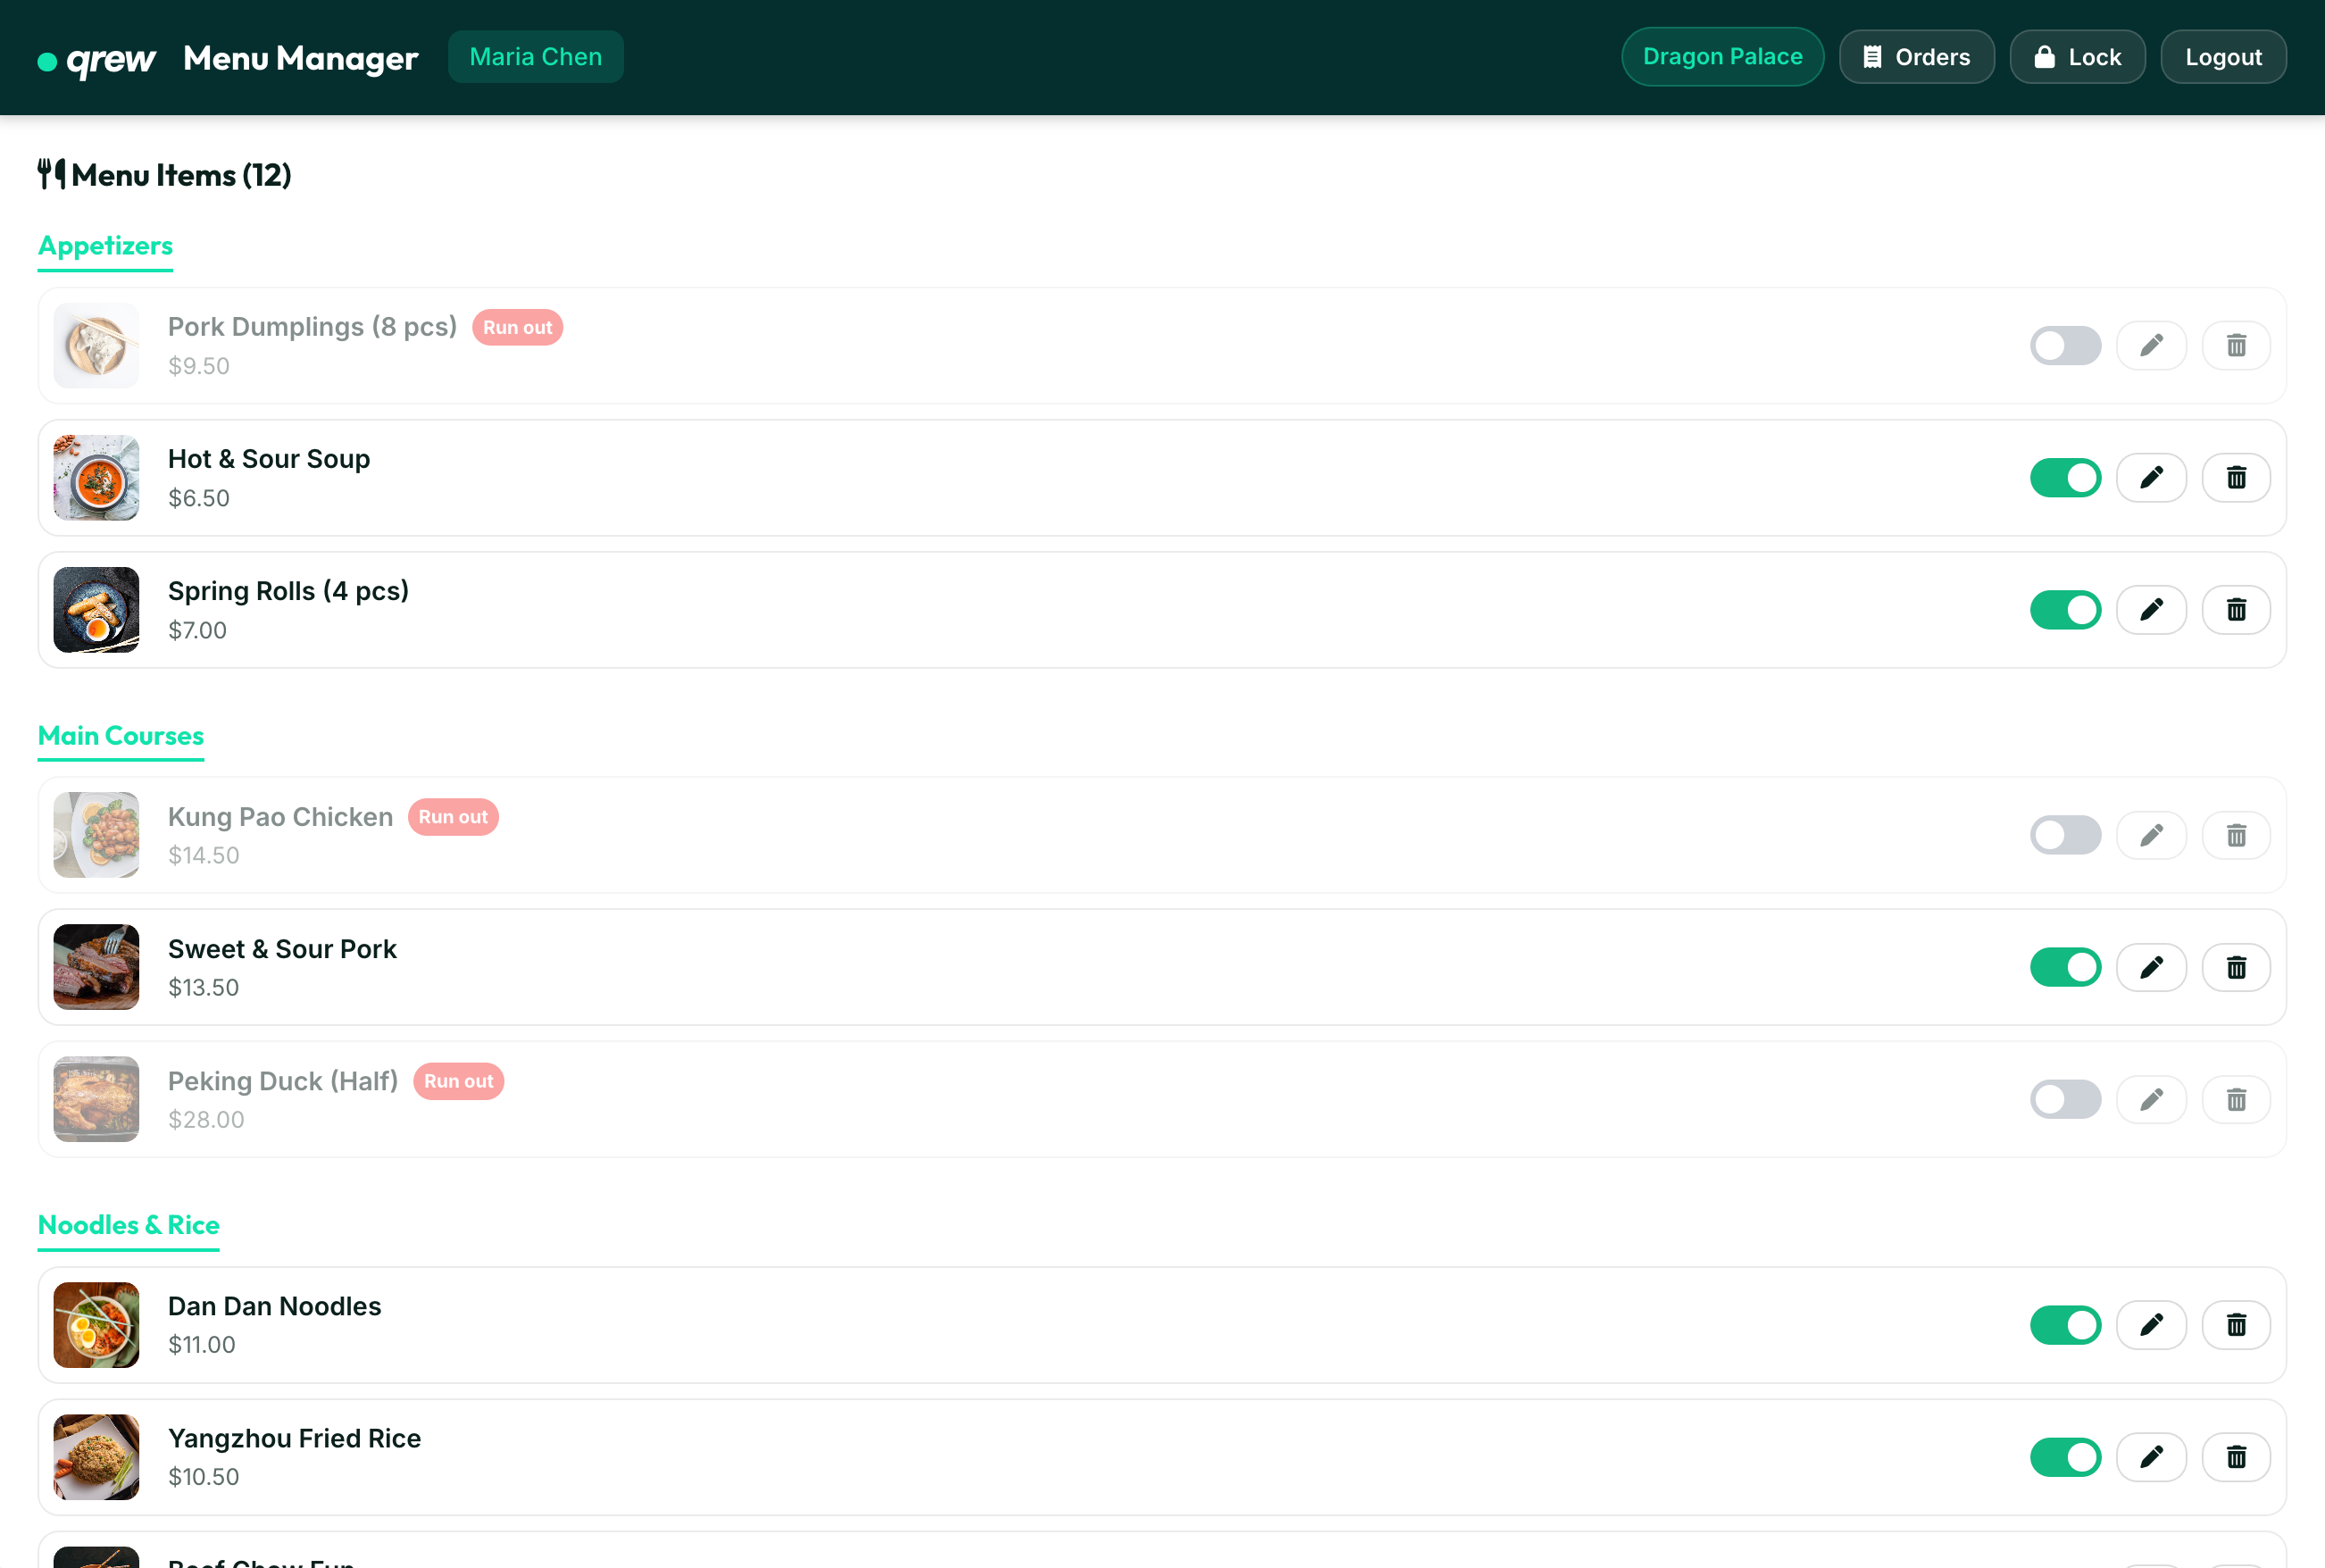Viewport: 2325px width, 1568px height.
Task: Edit the Sweet & Sour Pork item
Action: coord(2152,967)
